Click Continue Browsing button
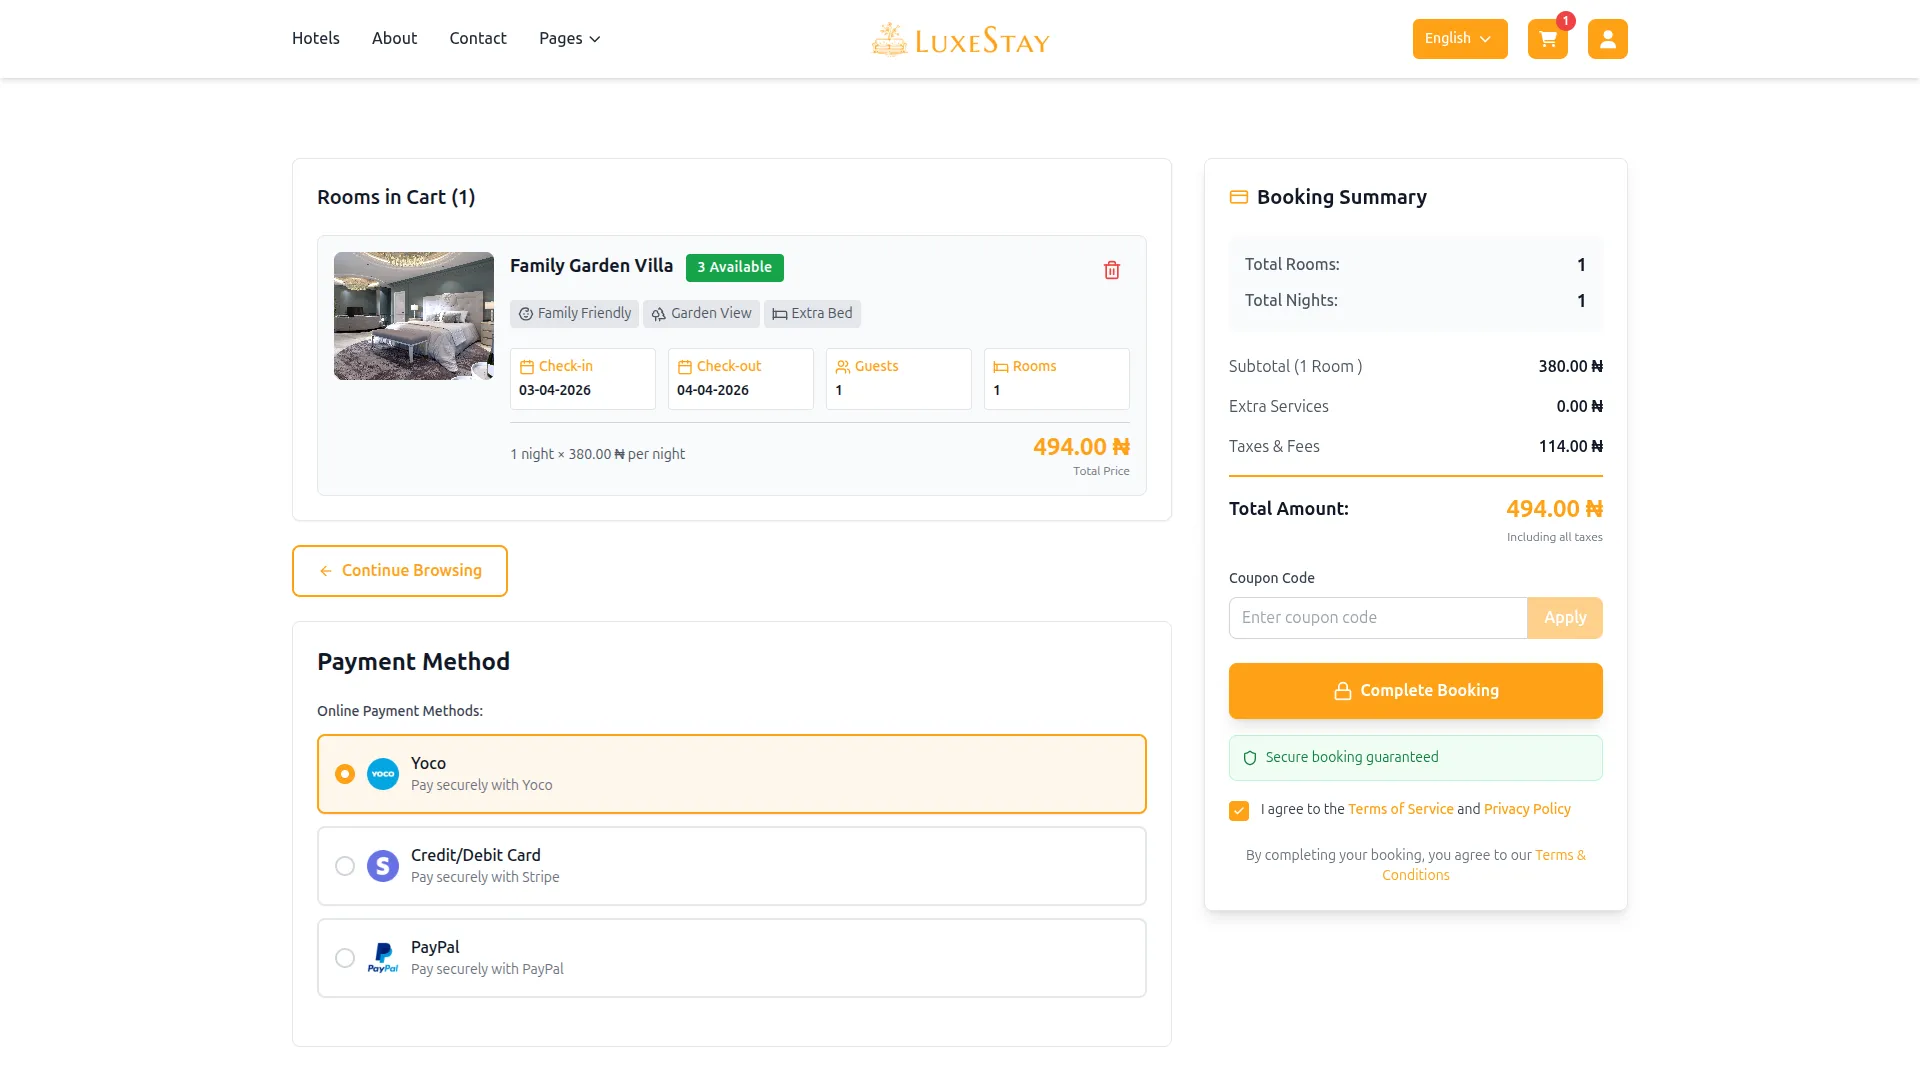This screenshot has width=1920, height=1080. pos(400,571)
